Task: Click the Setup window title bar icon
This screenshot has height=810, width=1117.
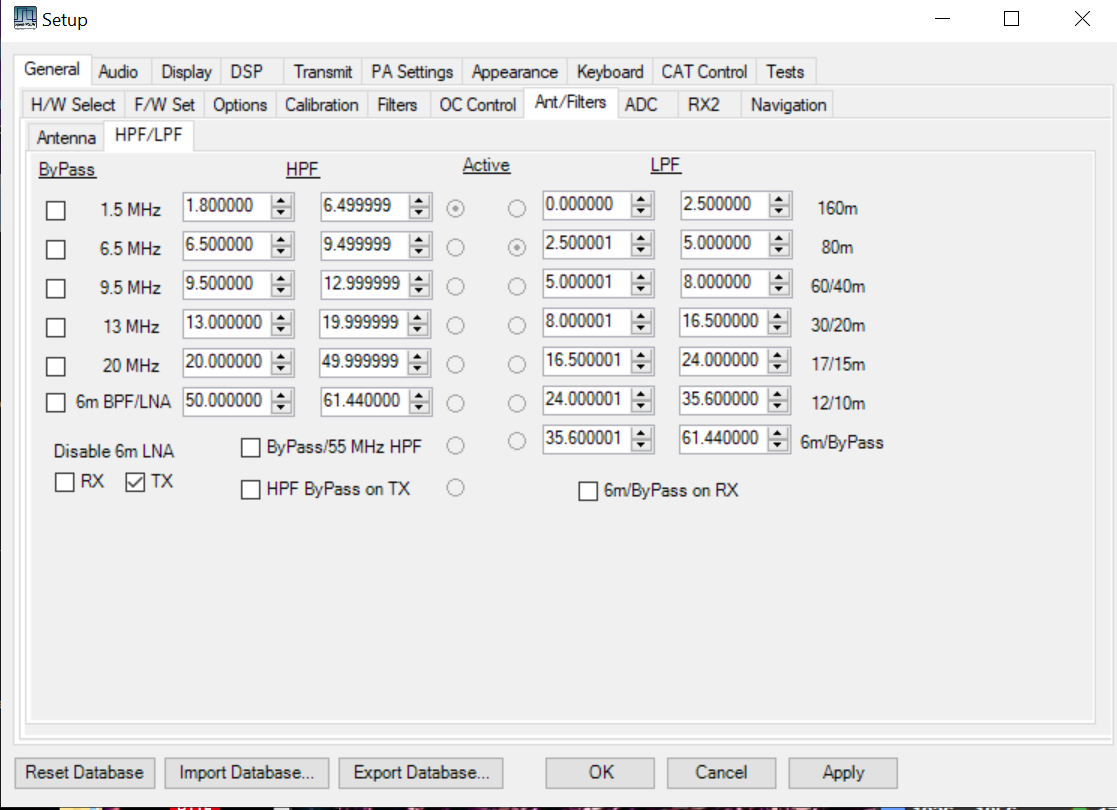Action: [25, 19]
